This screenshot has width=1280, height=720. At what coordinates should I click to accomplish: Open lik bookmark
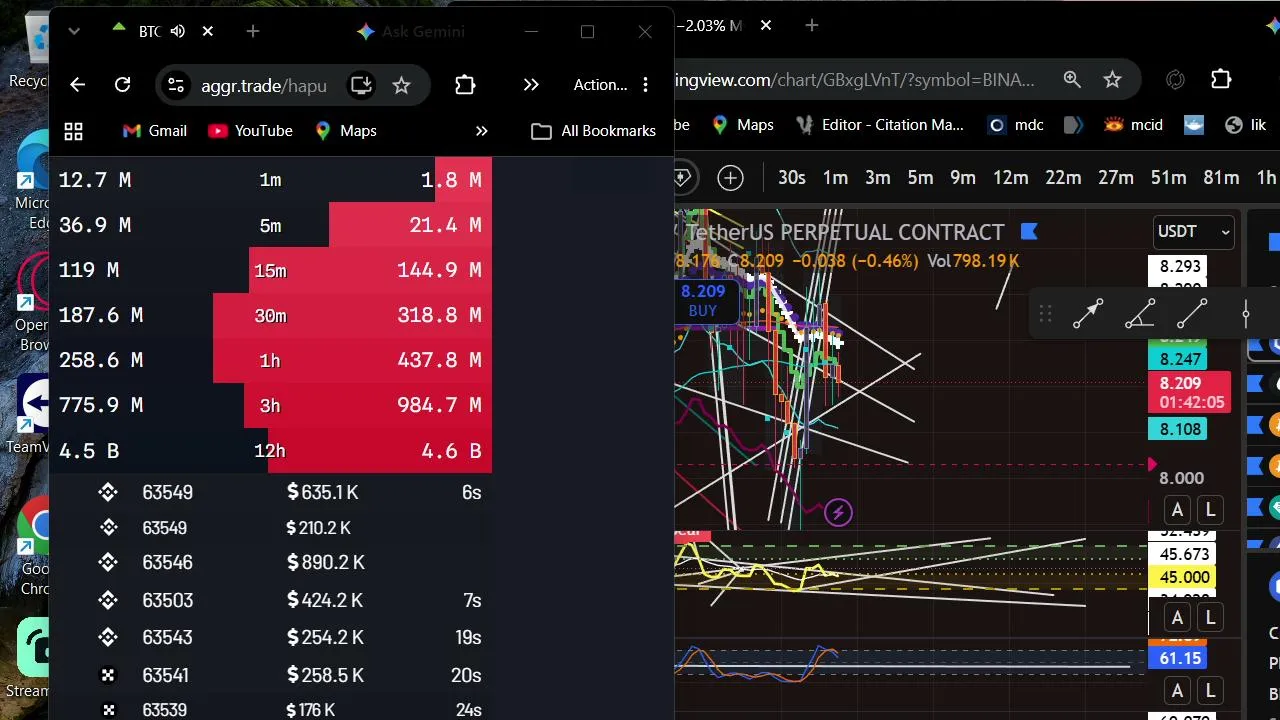[1245, 125]
